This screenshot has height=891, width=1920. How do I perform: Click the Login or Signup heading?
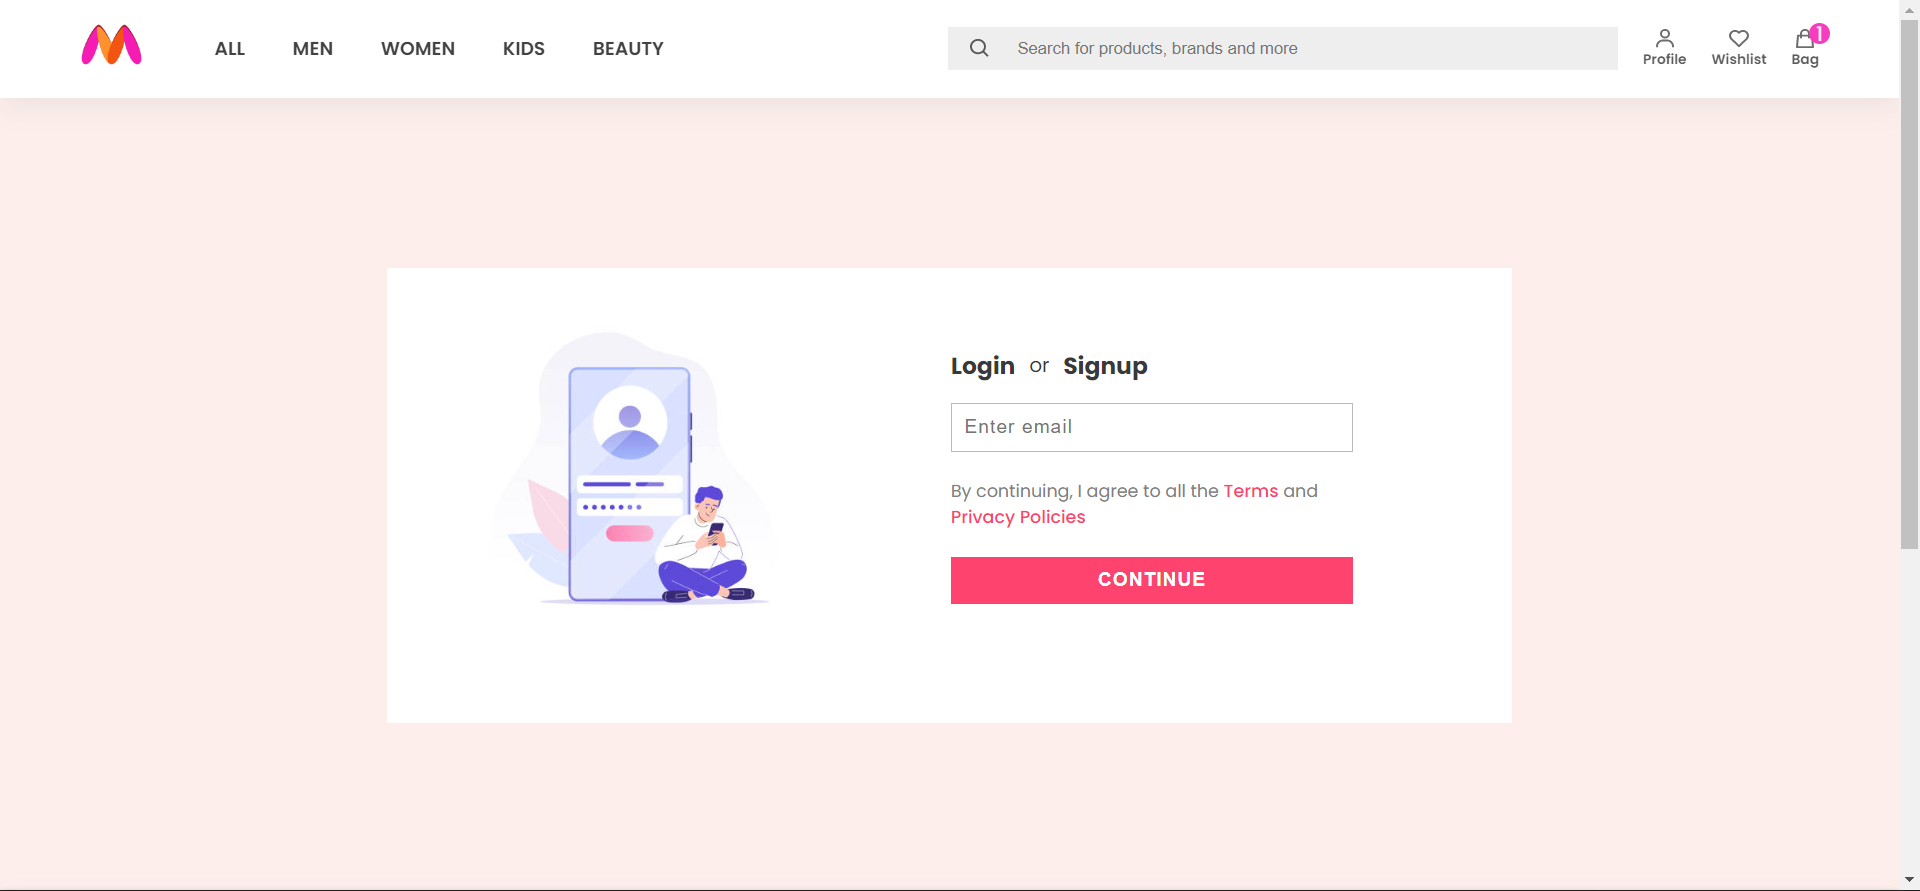[x=1049, y=366]
